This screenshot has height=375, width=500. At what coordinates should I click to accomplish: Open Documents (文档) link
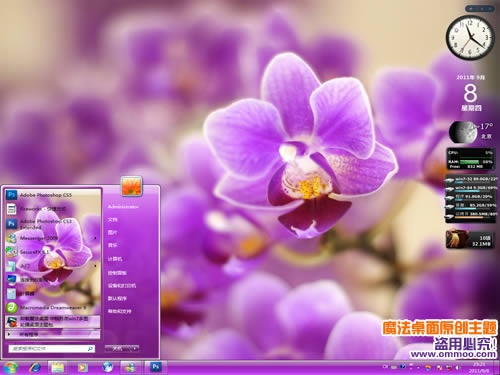point(112,220)
